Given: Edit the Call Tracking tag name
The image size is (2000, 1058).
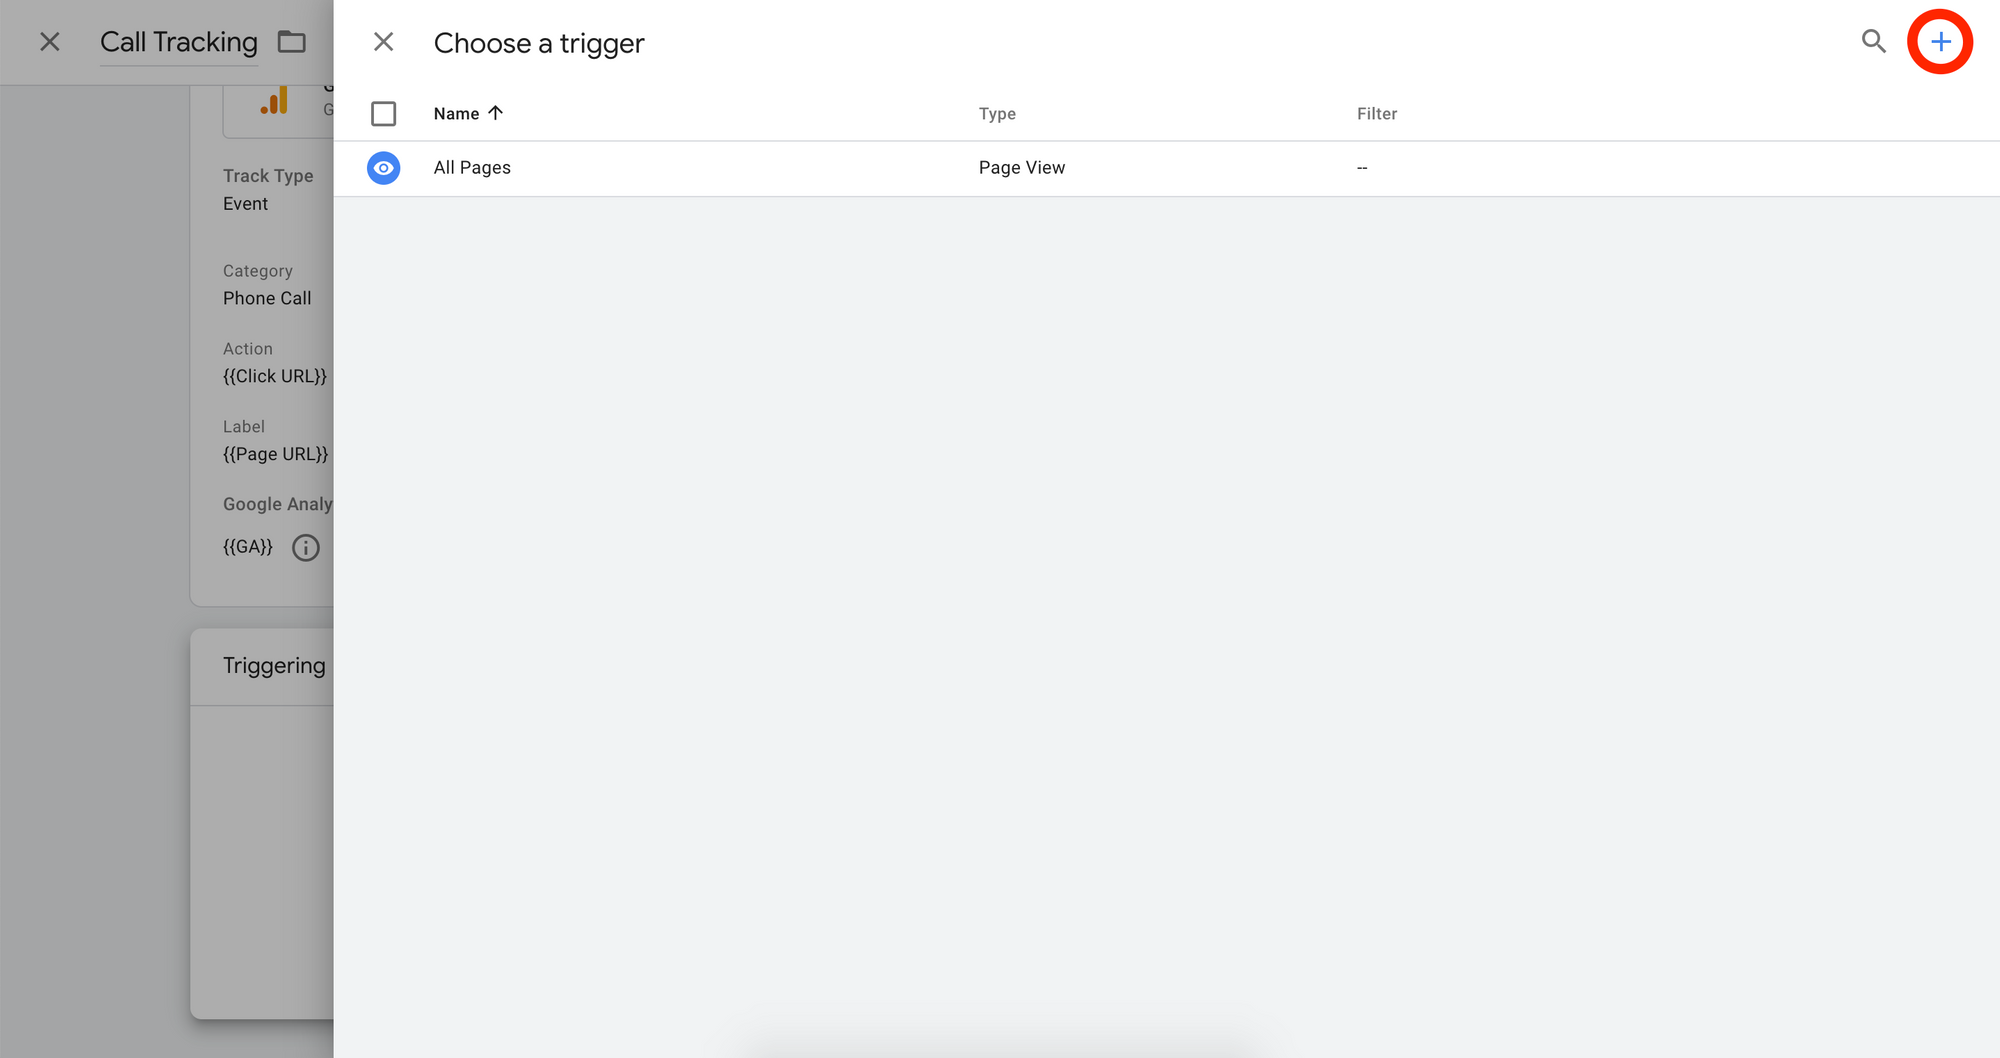Looking at the screenshot, I should pyautogui.click(x=179, y=42).
